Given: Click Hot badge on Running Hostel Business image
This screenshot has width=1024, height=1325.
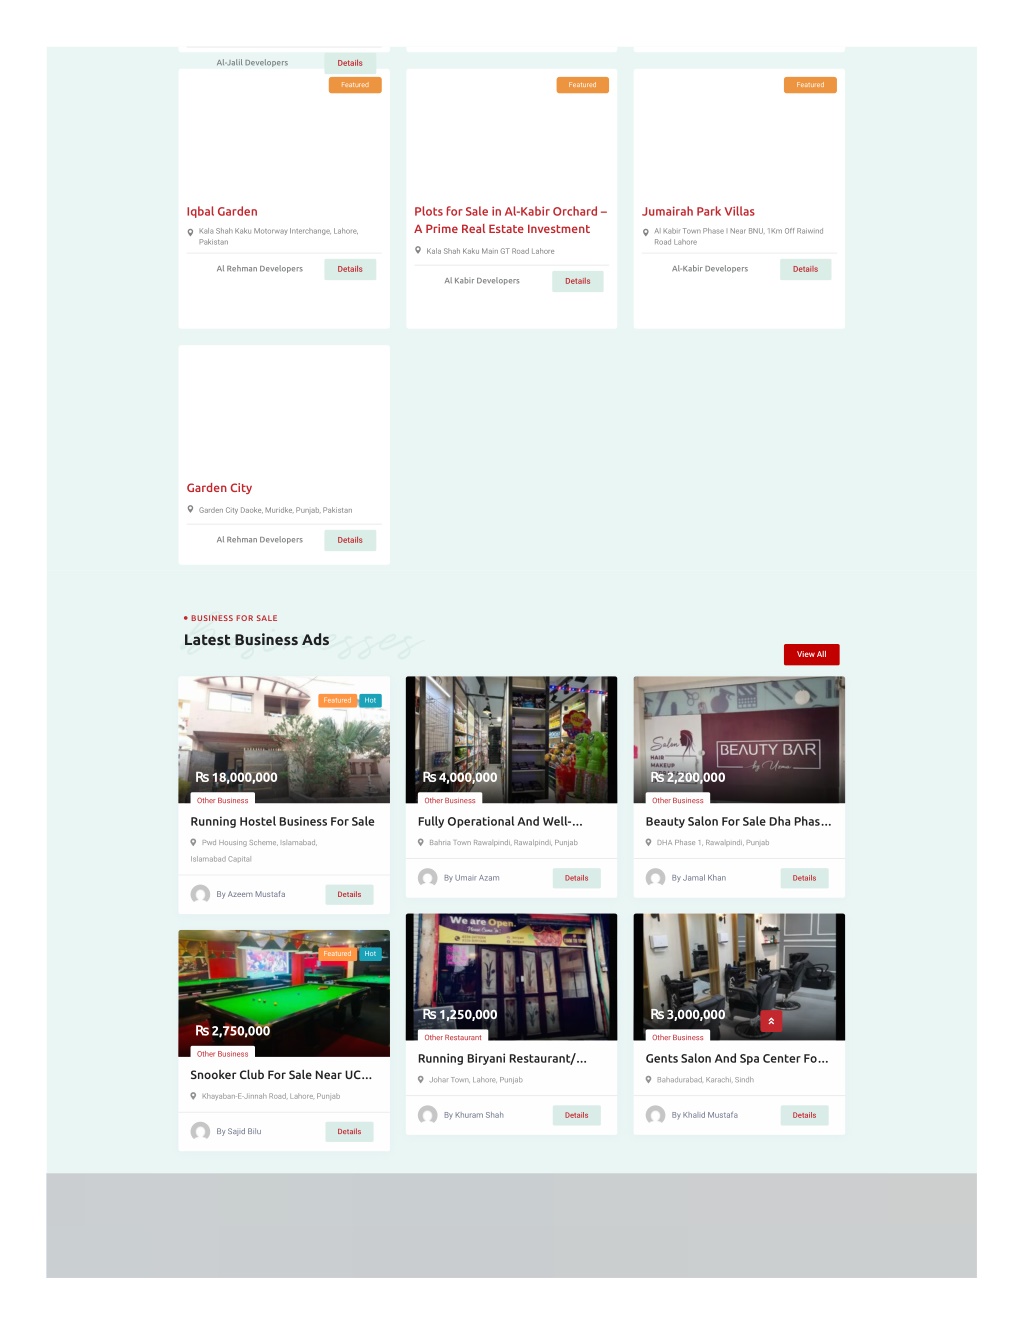Looking at the screenshot, I should (x=370, y=700).
